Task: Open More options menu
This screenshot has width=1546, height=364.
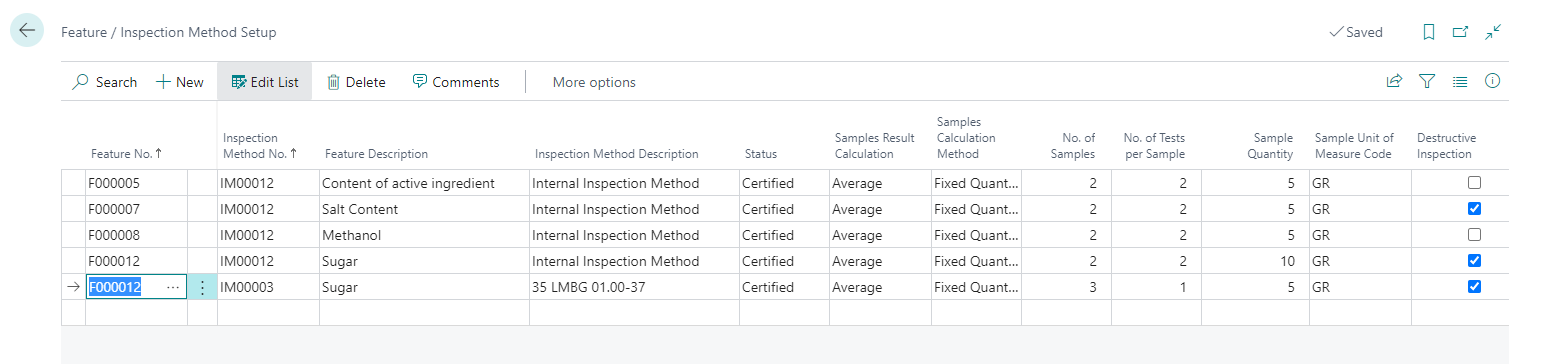Action: [x=594, y=82]
